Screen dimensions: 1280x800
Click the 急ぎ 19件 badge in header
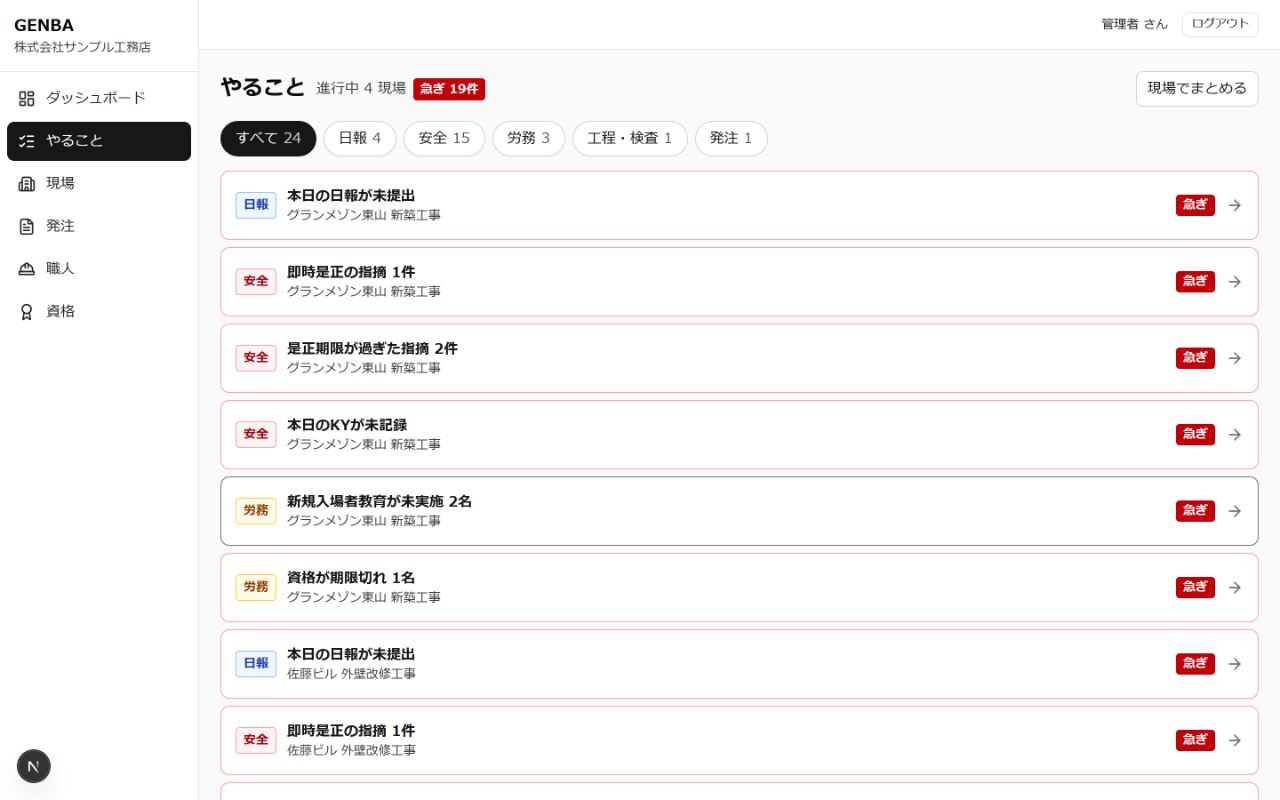(x=449, y=88)
